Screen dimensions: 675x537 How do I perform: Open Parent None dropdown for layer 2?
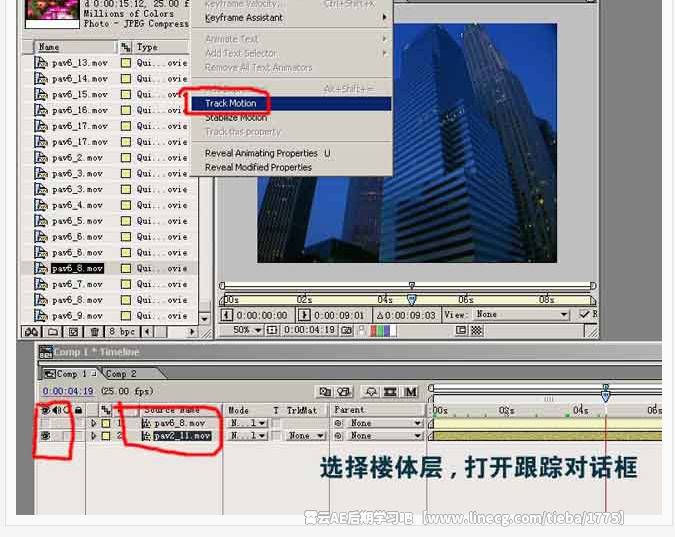click(x=384, y=436)
